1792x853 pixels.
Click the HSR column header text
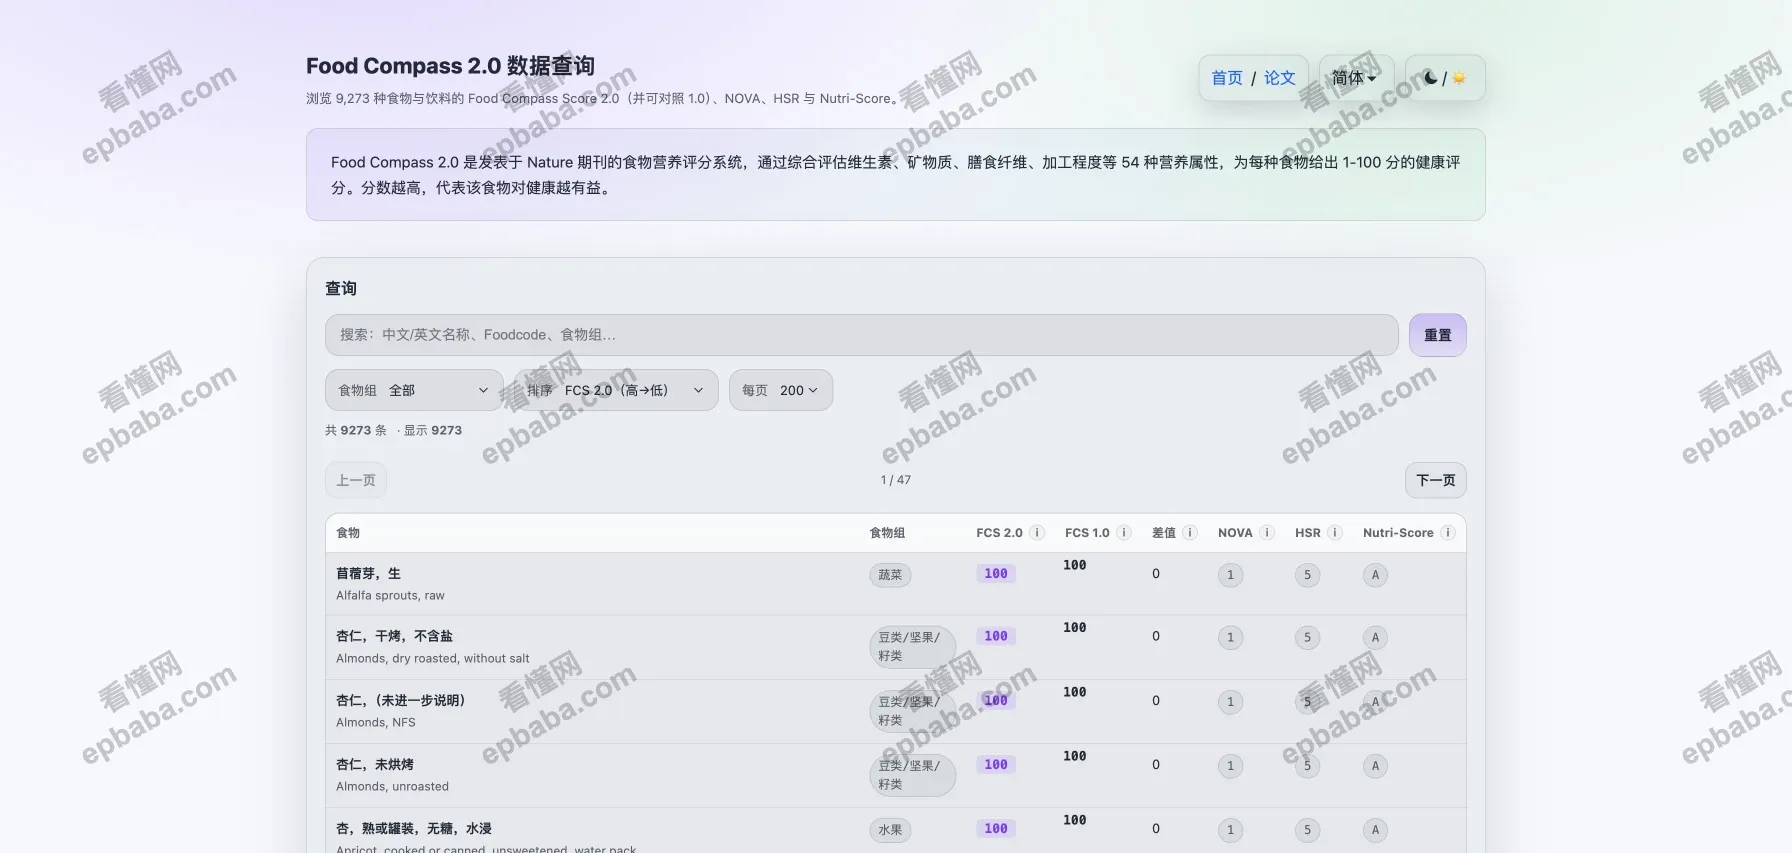pyautogui.click(x=1308, y=533)
